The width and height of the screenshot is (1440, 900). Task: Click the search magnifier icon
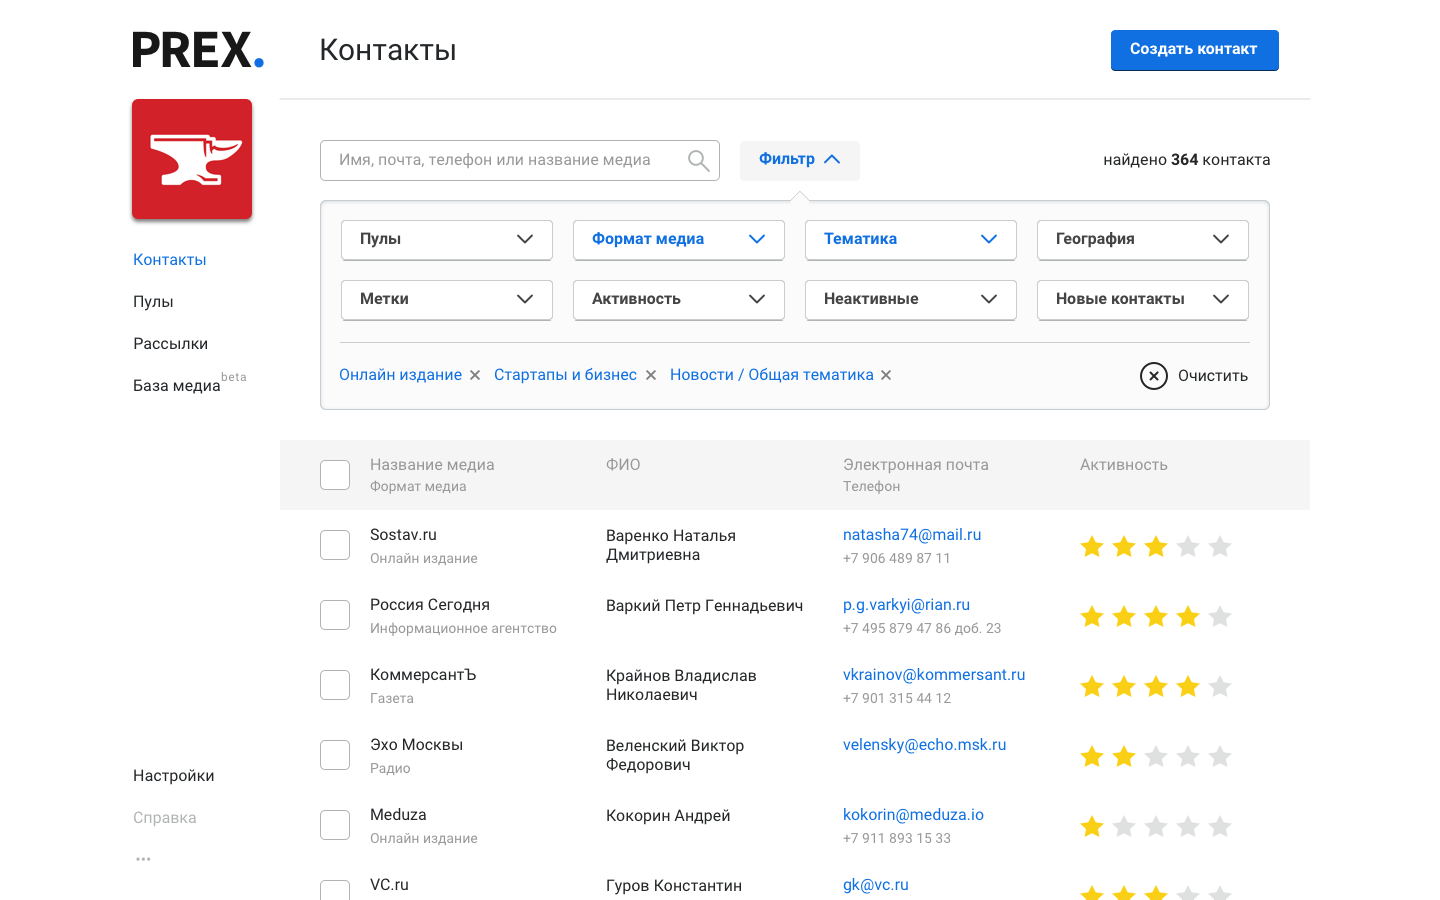(x=699, y=160)
